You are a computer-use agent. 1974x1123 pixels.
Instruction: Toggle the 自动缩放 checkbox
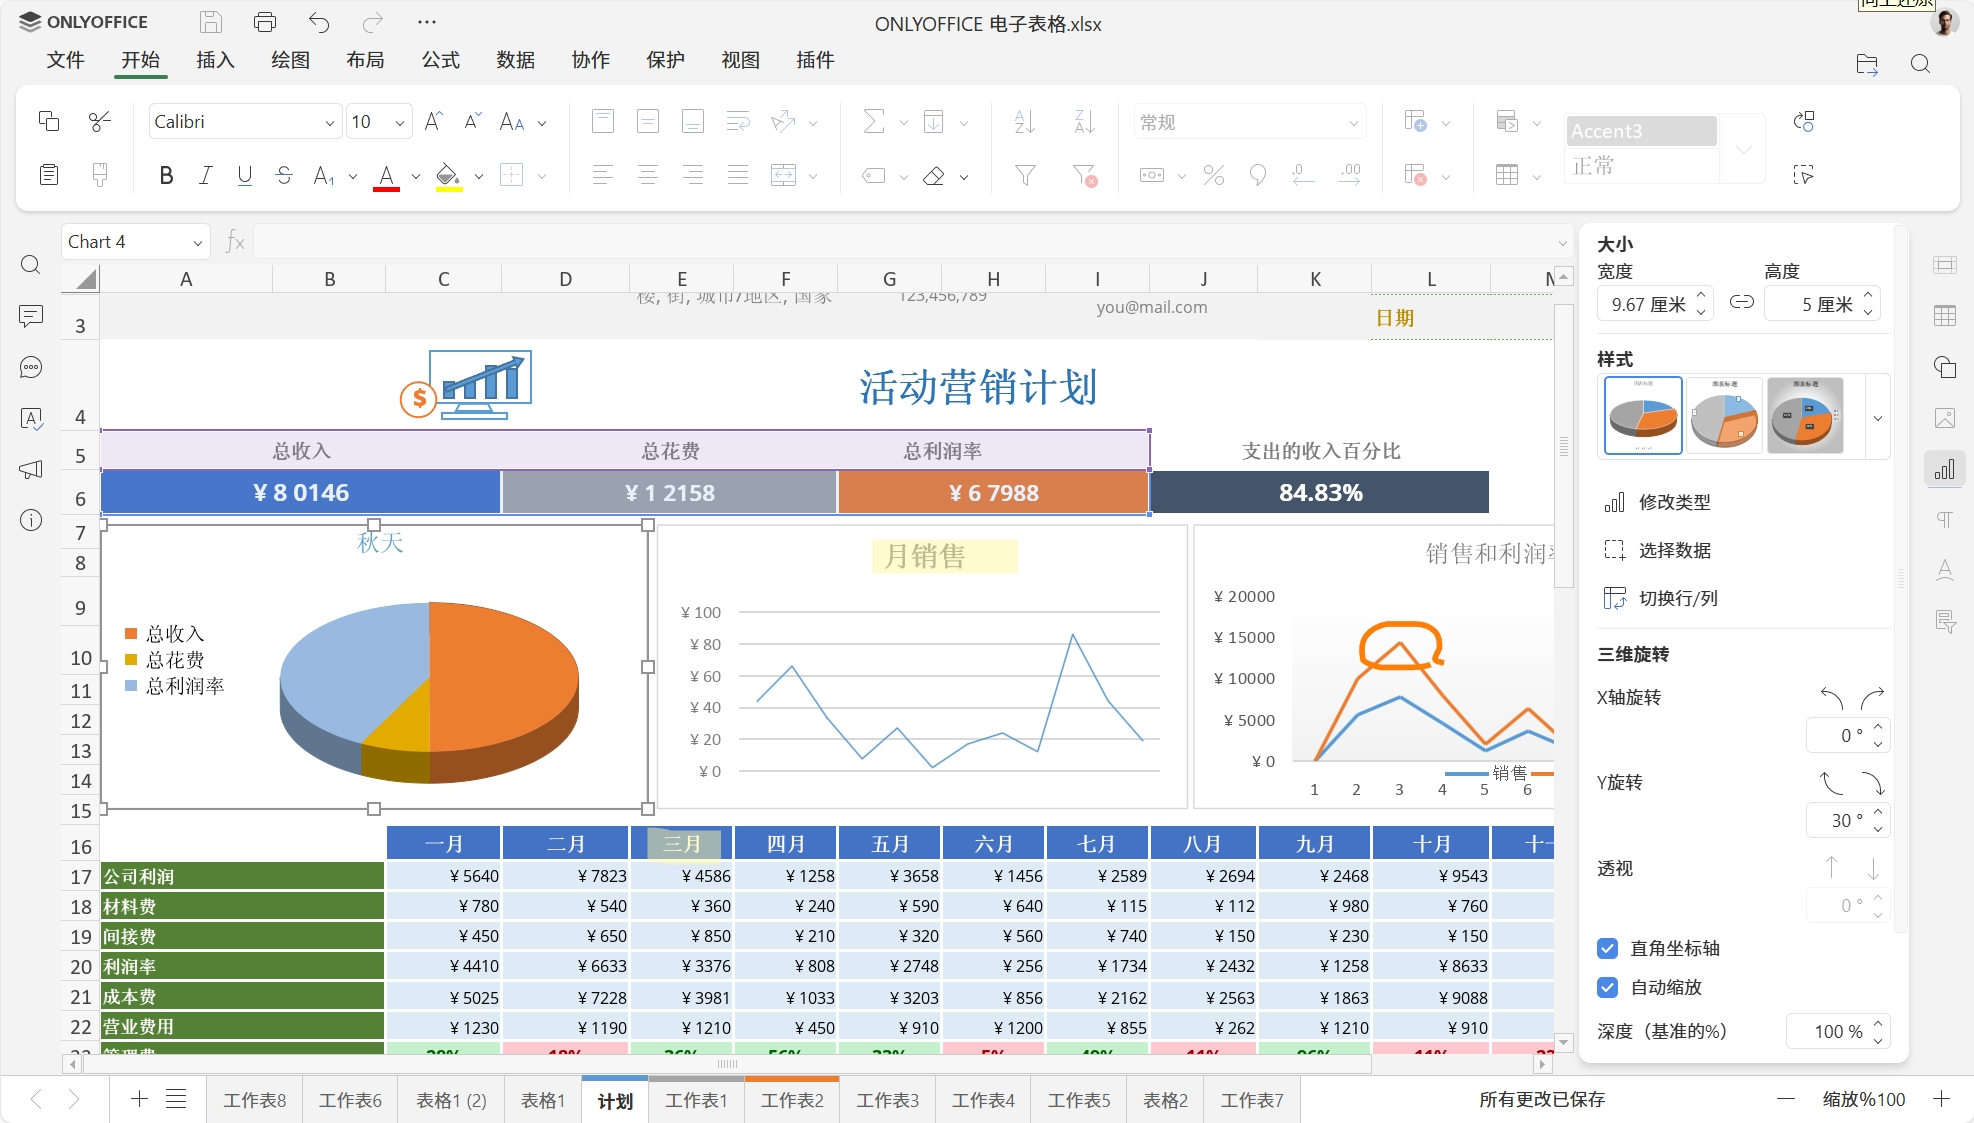(x=1608, y=987)
